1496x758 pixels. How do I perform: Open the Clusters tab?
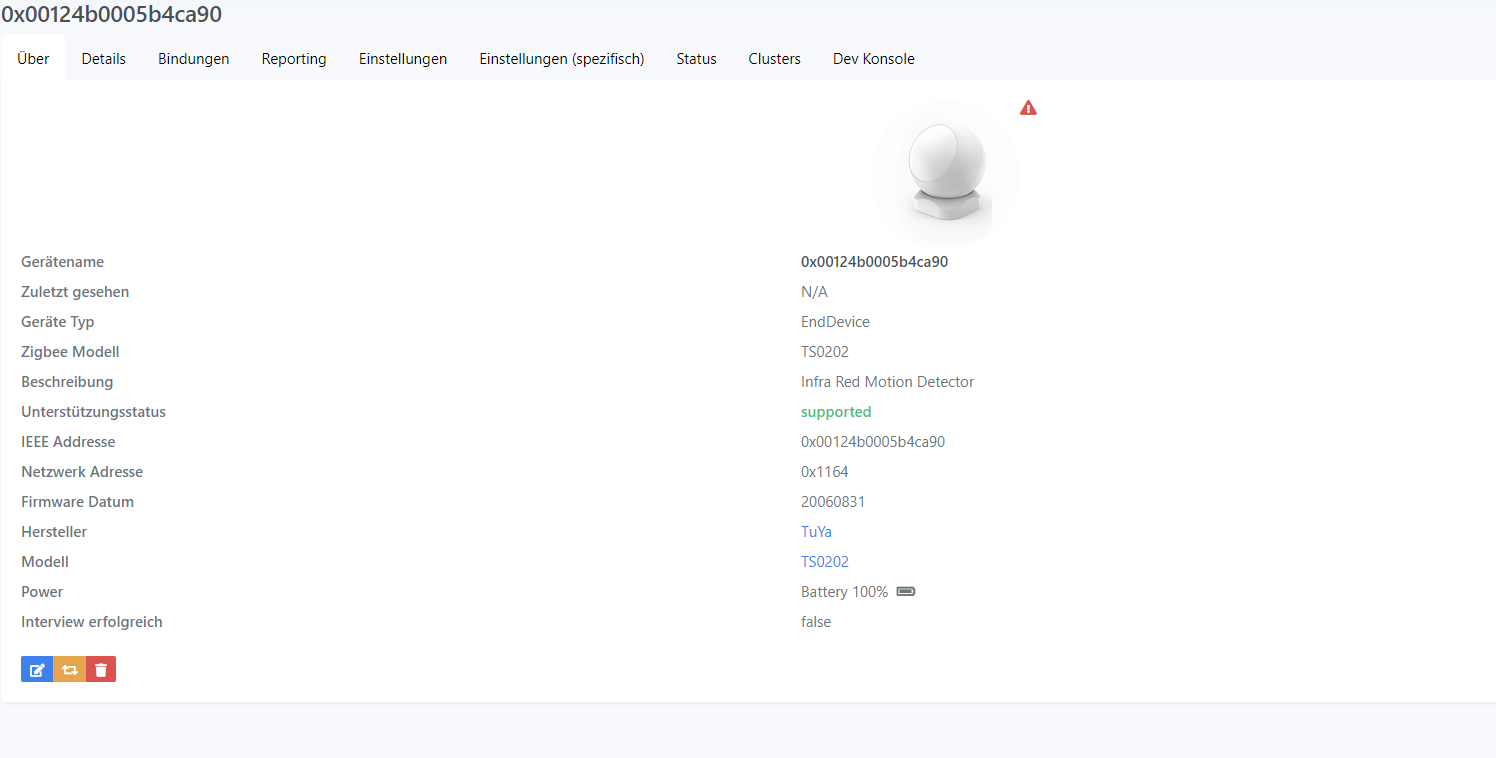pyautogui.click(x=774, y=58)
